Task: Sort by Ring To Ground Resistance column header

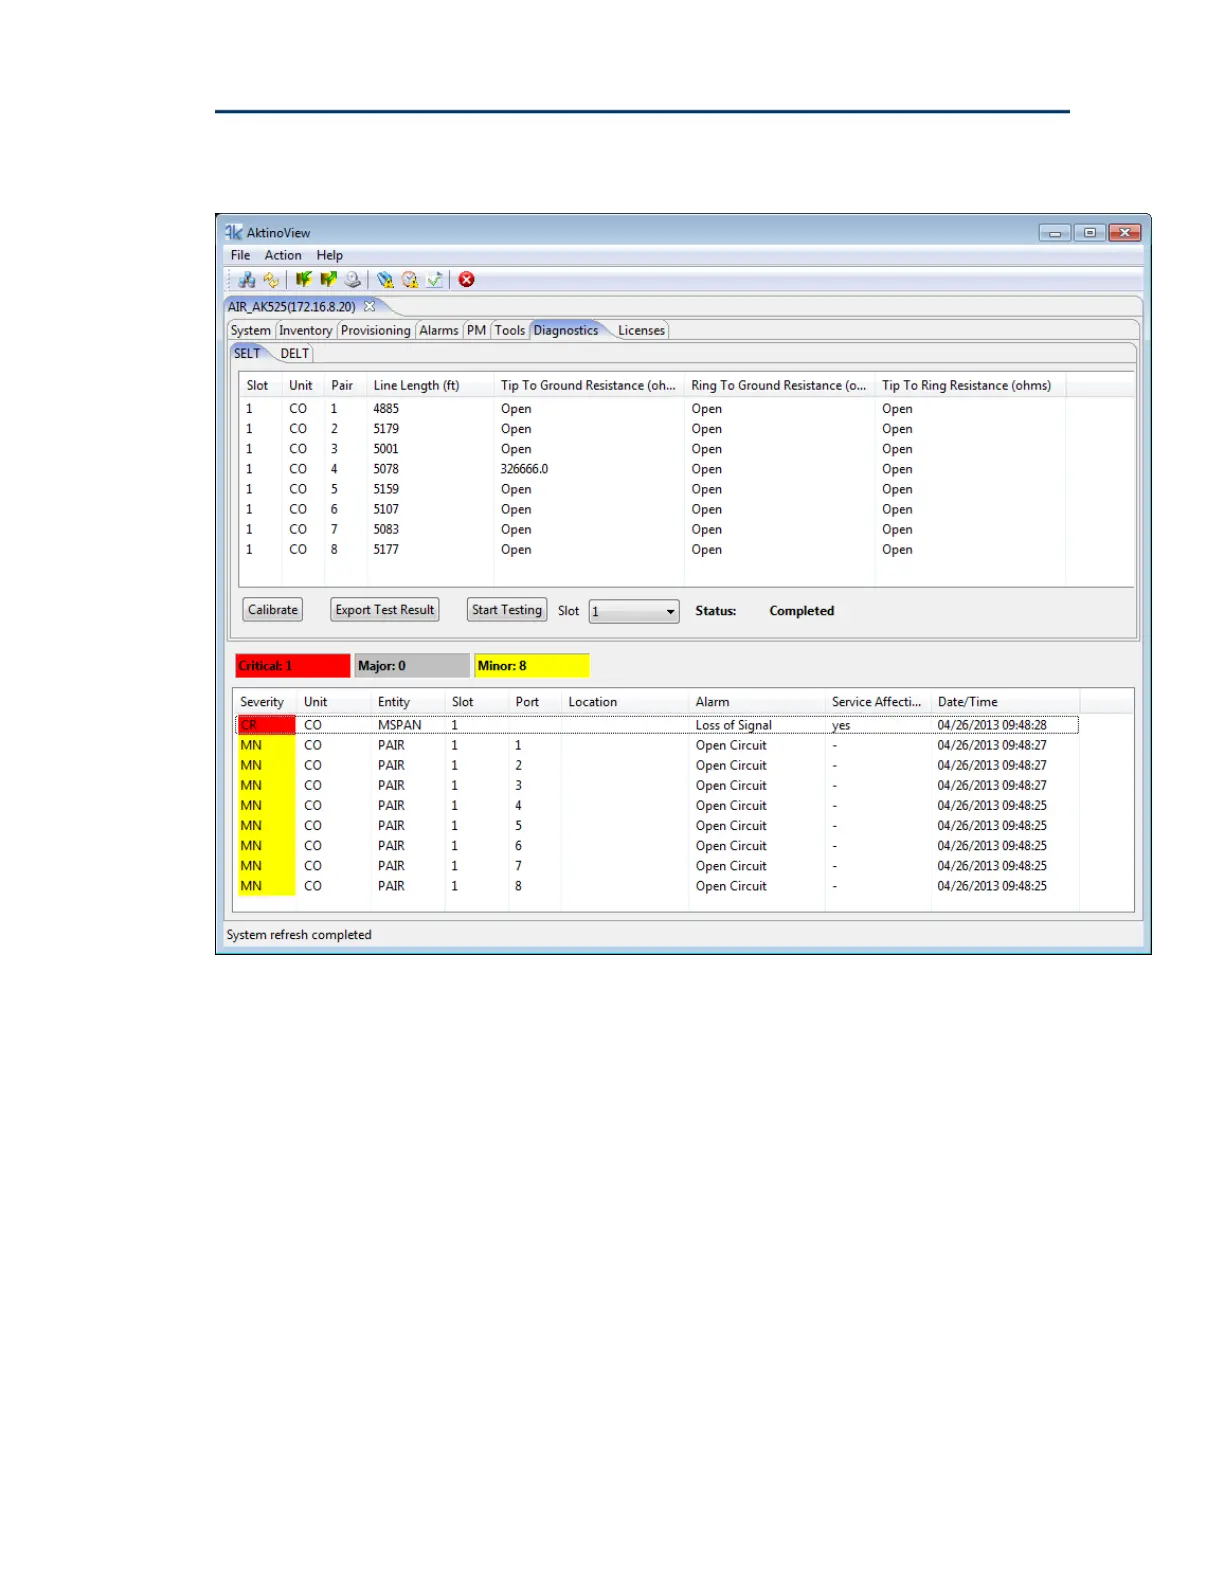Action: (780, 385)
